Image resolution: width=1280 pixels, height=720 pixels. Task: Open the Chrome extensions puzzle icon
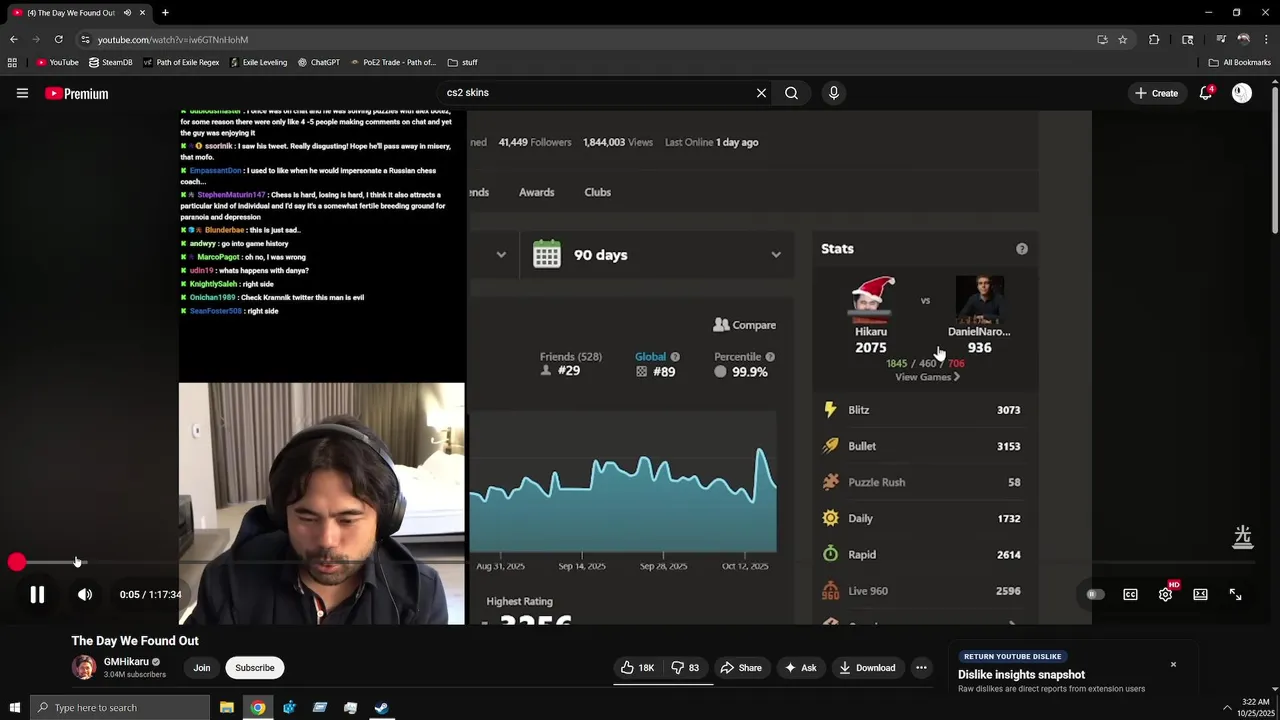tap(1154, 39)
